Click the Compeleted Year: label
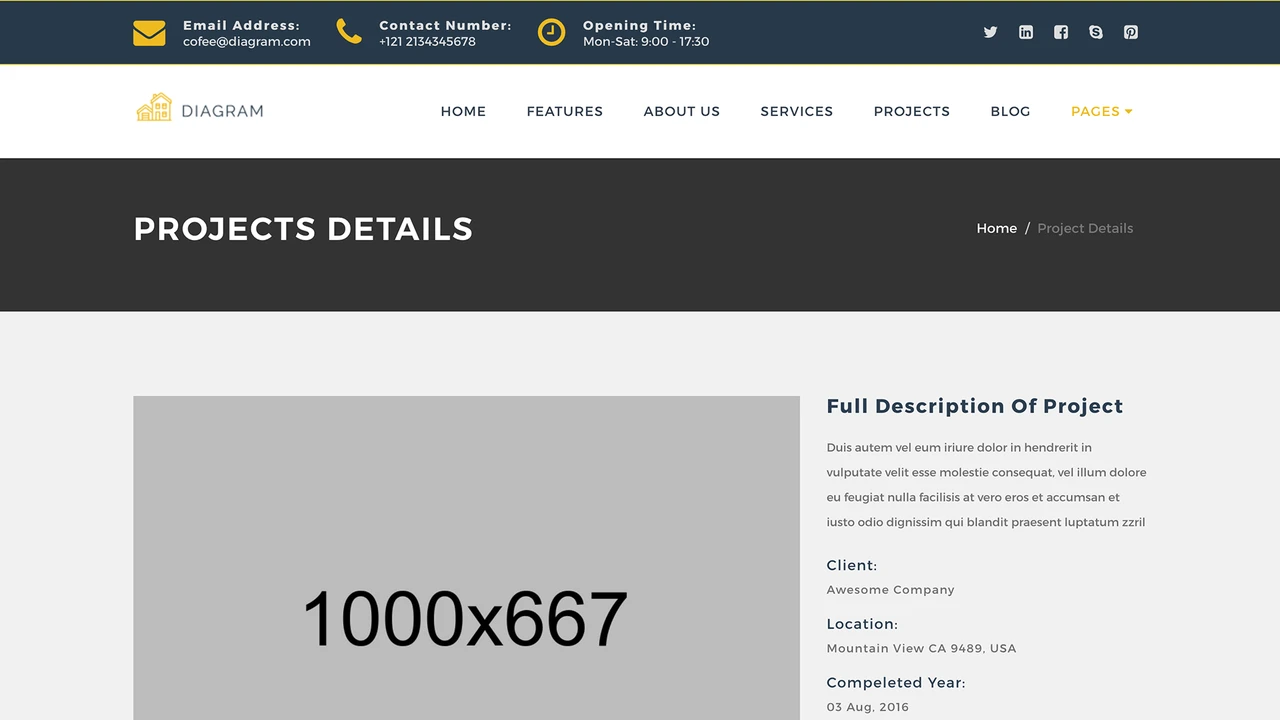This screenshot has height=720, width=1280. click(896, 683)
